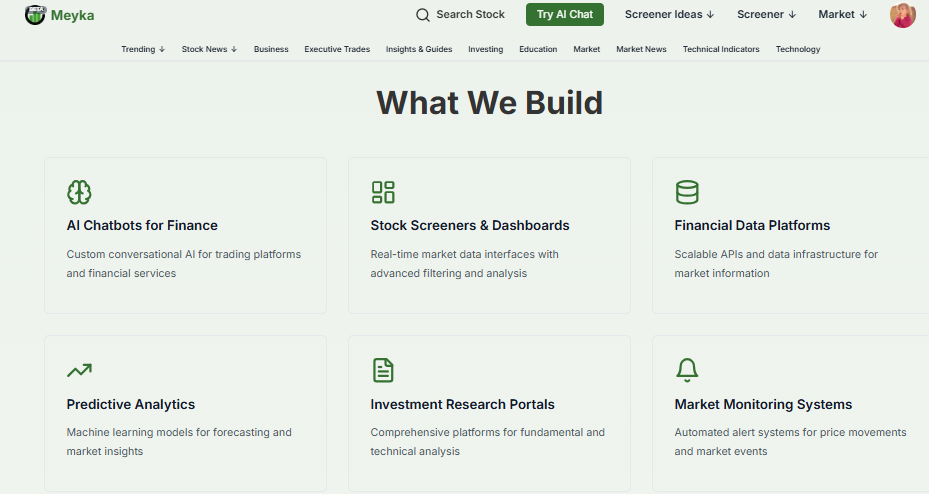Open the Market dropdown in header

point(842,14)
